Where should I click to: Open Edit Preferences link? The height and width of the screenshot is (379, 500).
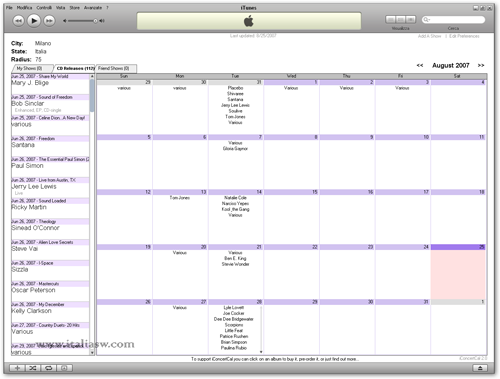coord(464,36)
